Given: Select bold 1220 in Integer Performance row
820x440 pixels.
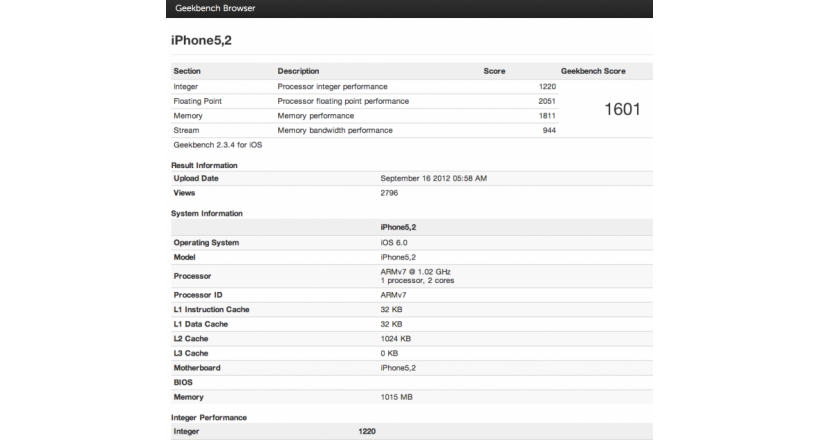Looking at the screenshot, I should point(367,432).
